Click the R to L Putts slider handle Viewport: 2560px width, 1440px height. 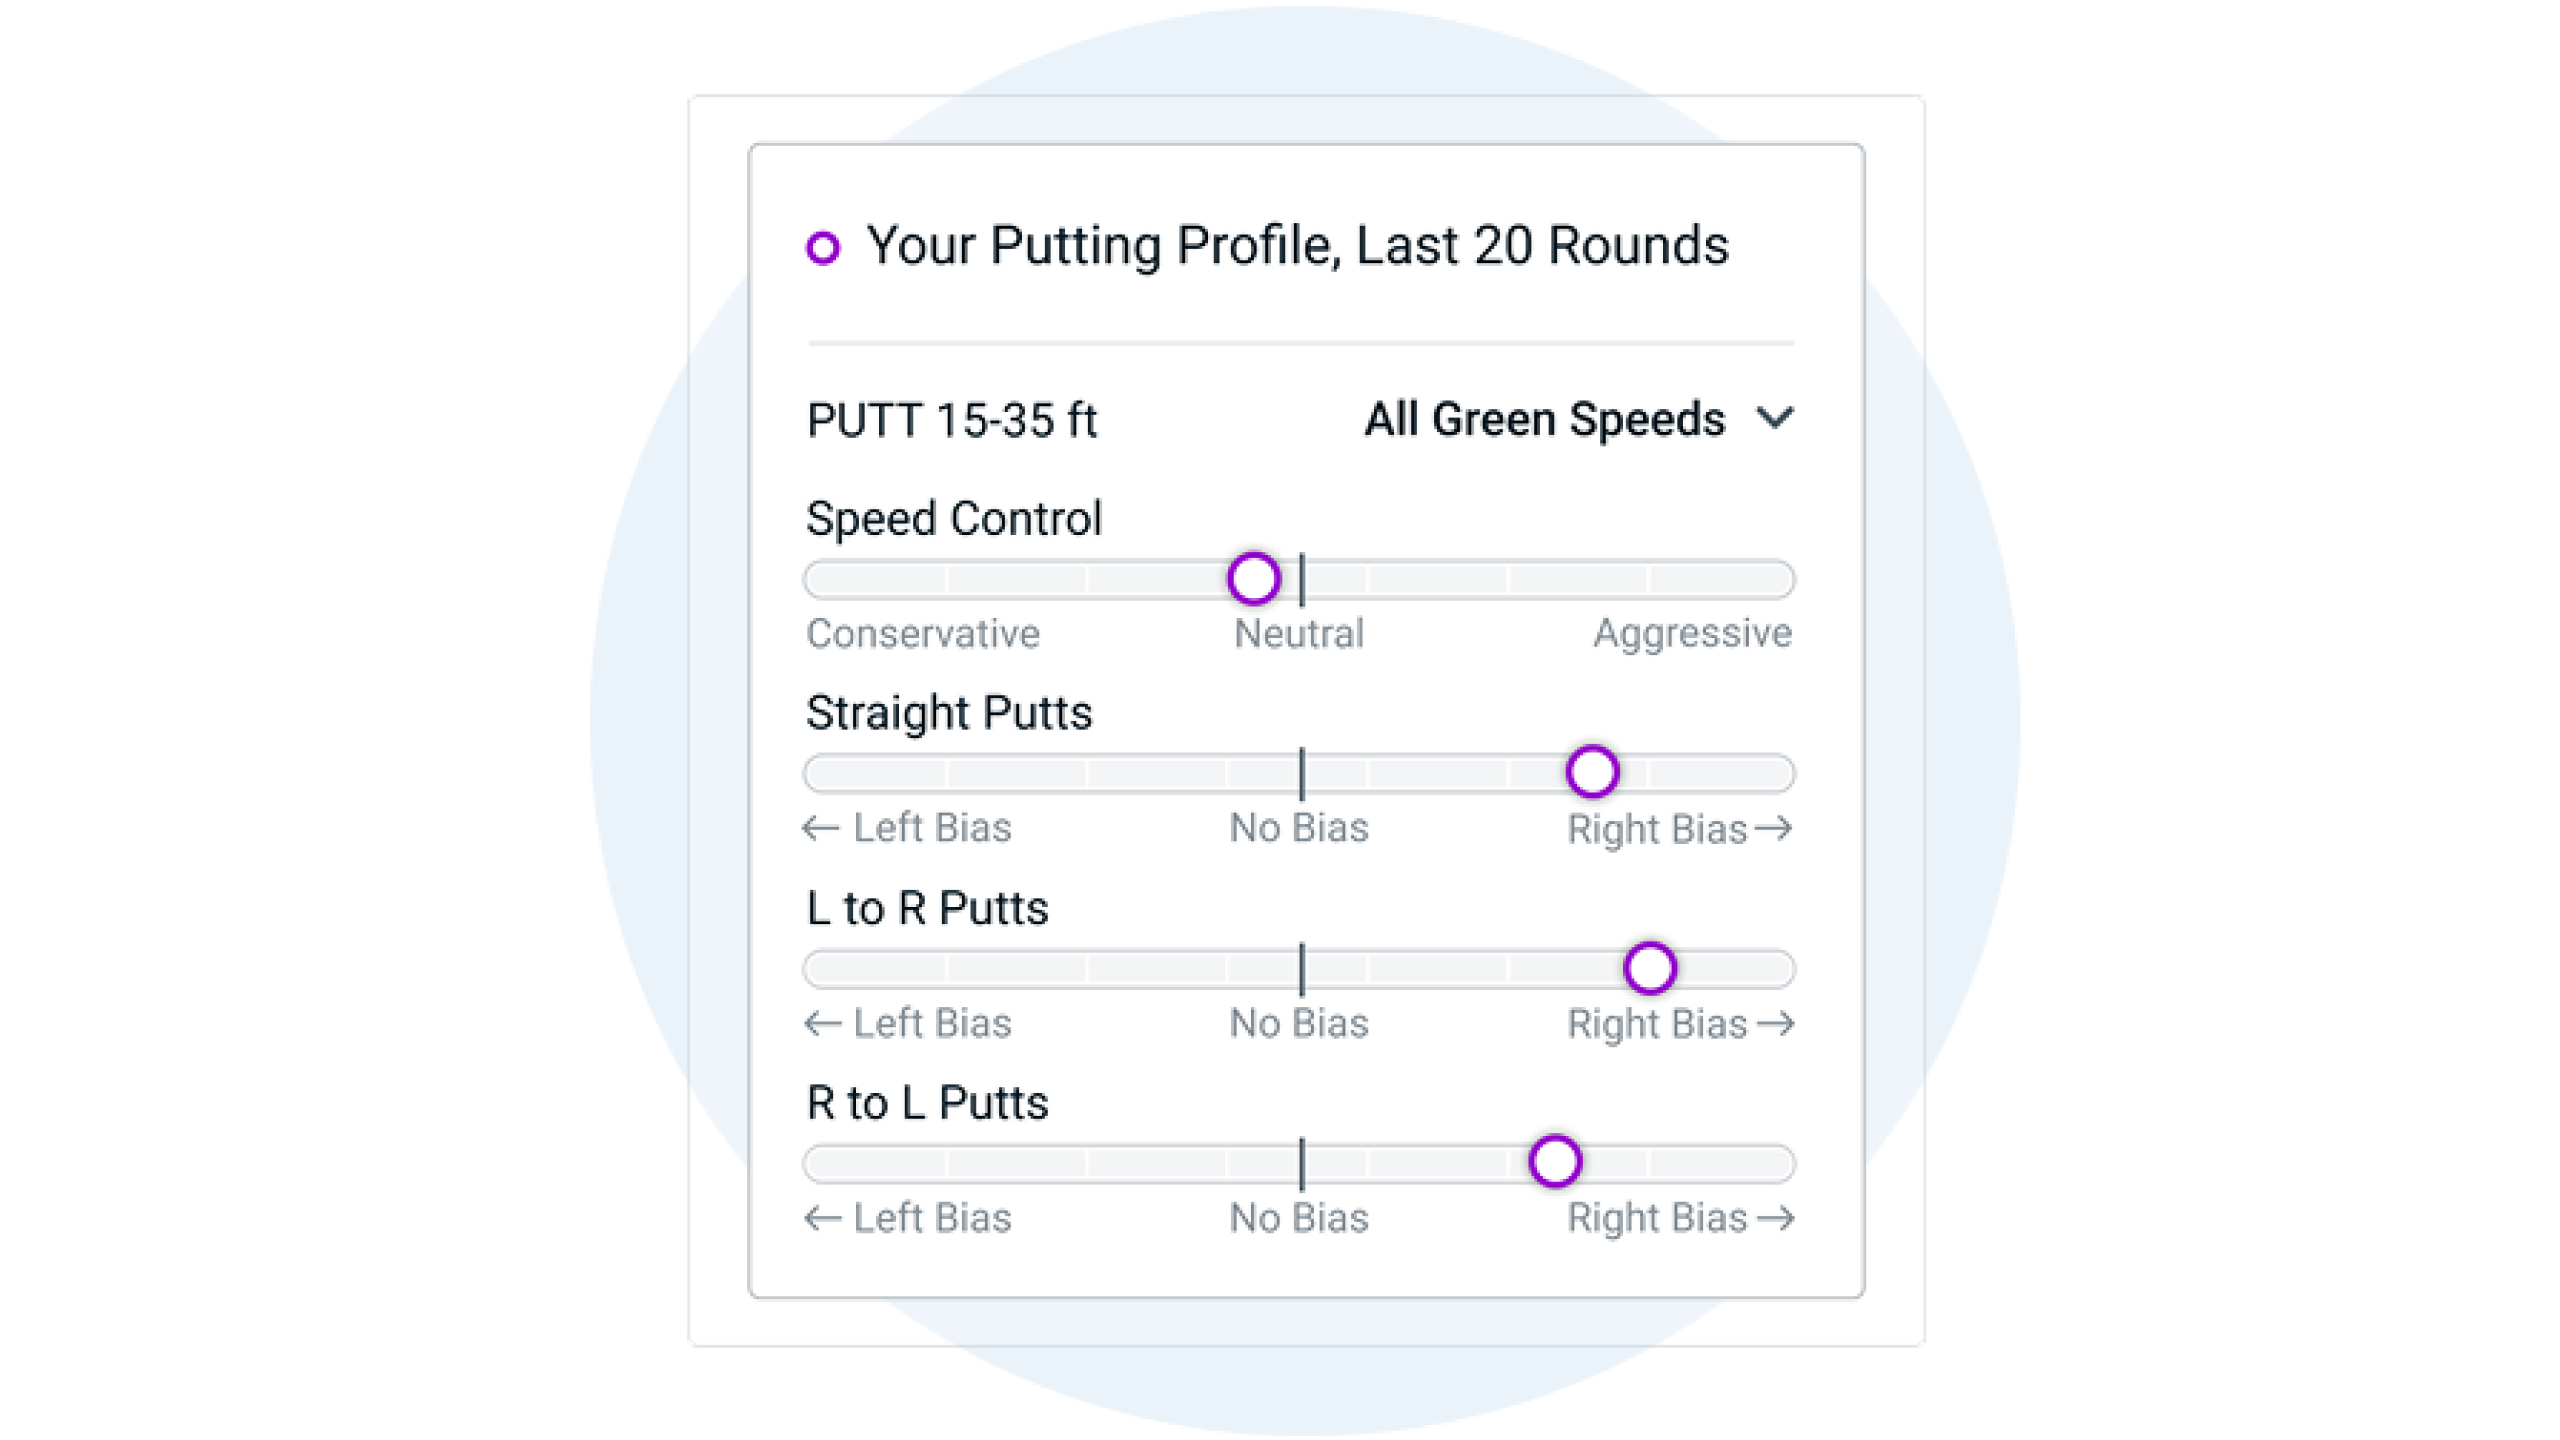[x=1554, y=1161]
